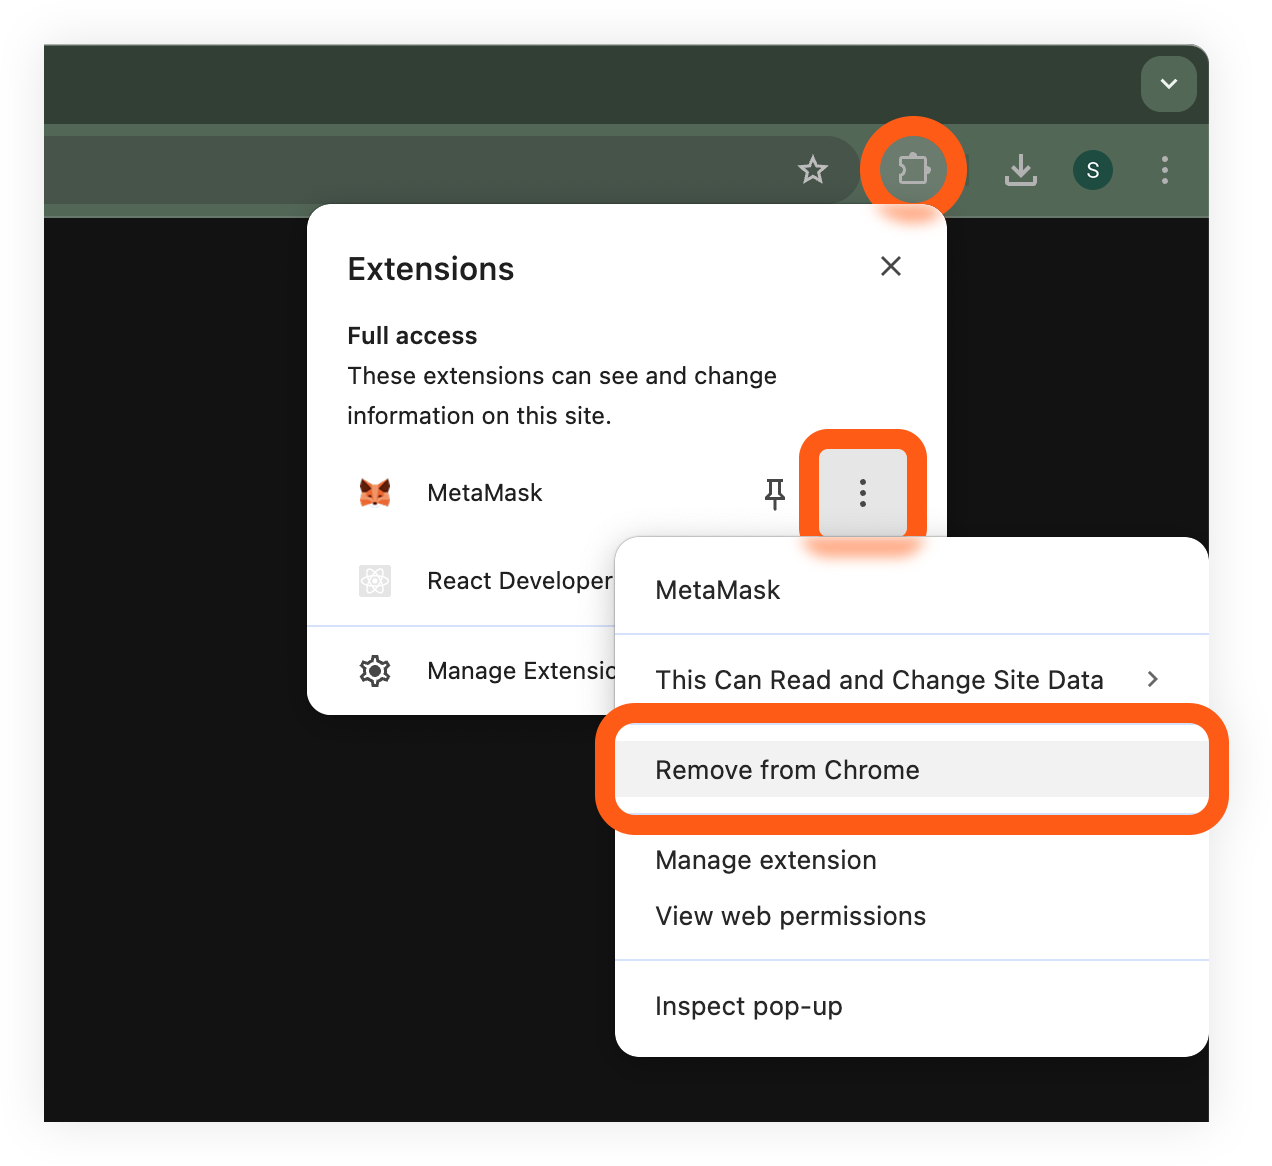The width and height of the screenshot is (1272, 1166).
Task: Open Manage Extensions link
Action: pyautogui.click(x=462, y=670)
